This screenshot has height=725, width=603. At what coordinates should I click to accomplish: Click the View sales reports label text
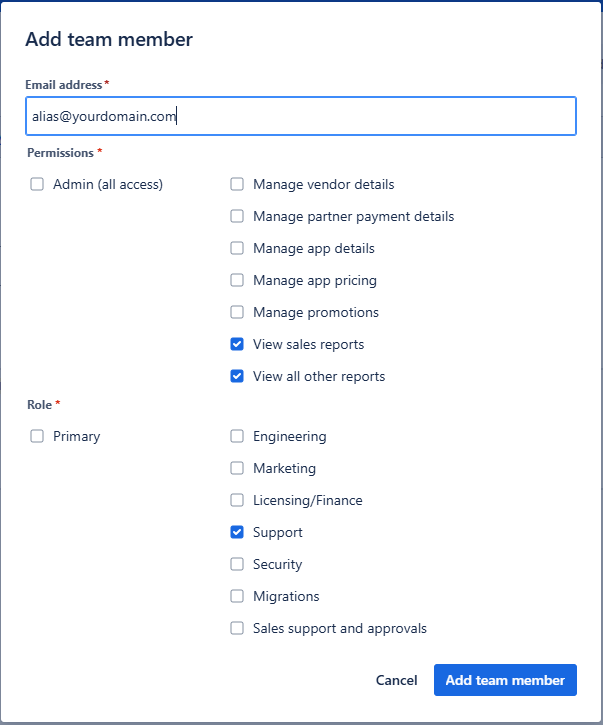point(308,344)
